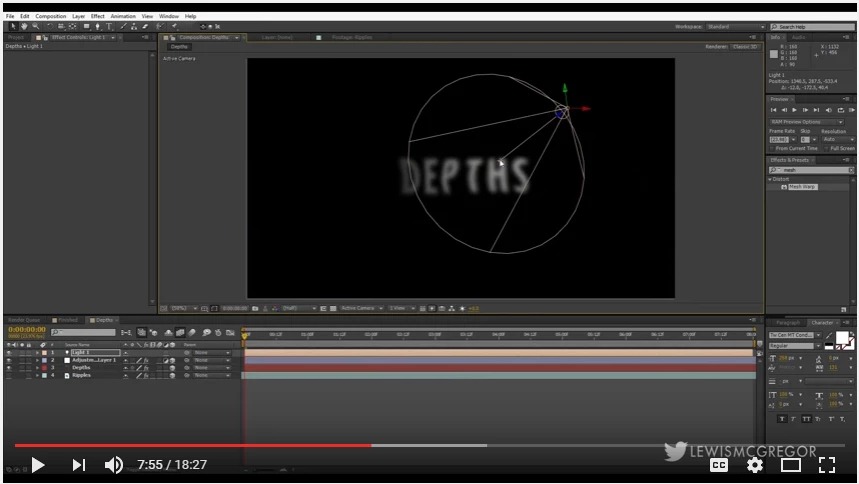Open the Composition menu
This screenshot has width=859, height=484.
tap(50, 16)
